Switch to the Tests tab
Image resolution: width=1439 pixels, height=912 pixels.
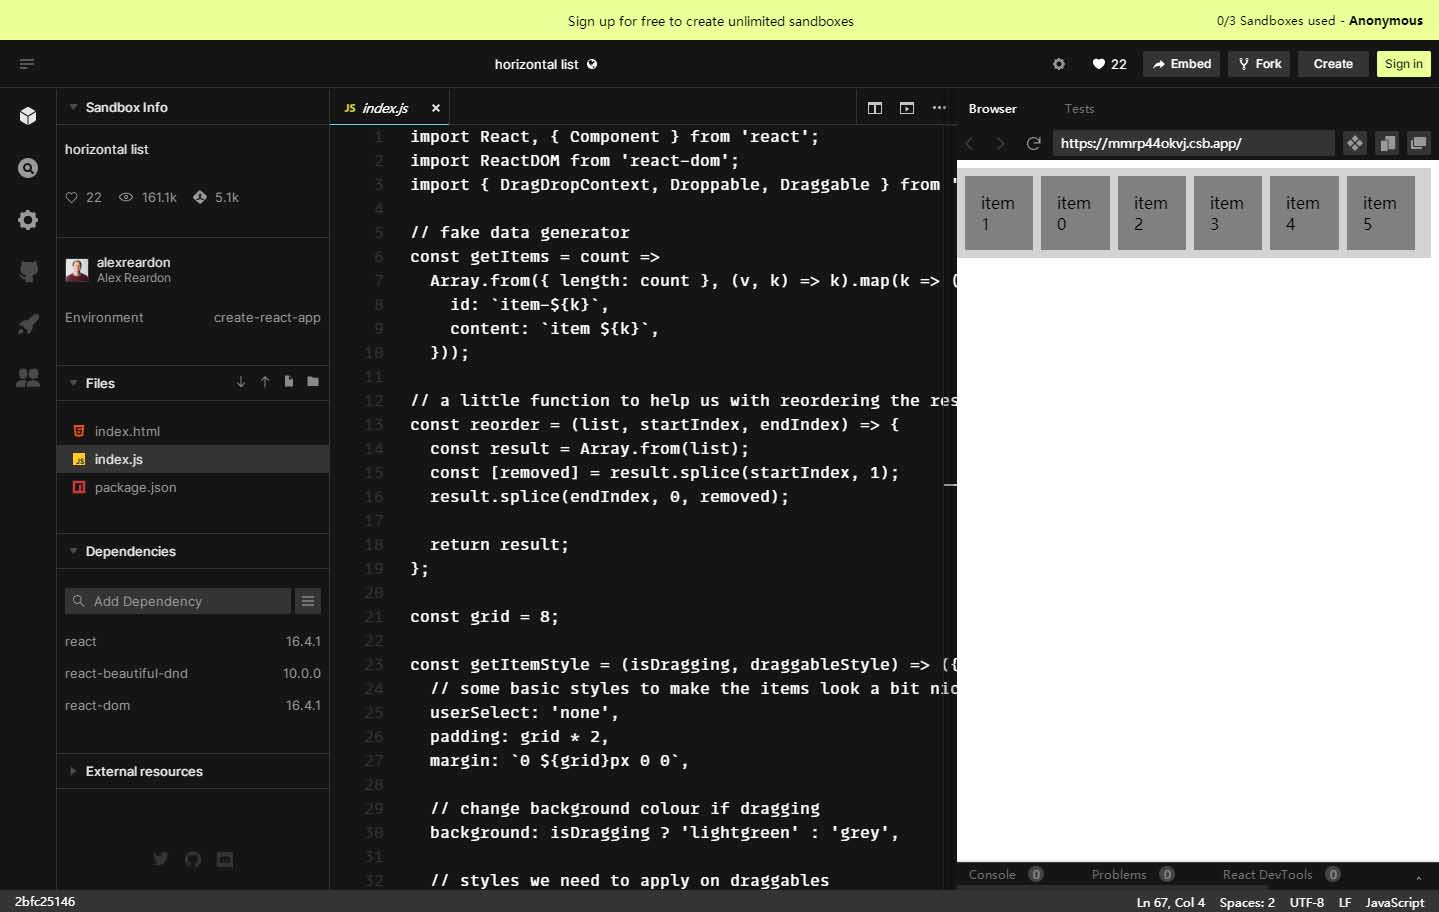1079,108
